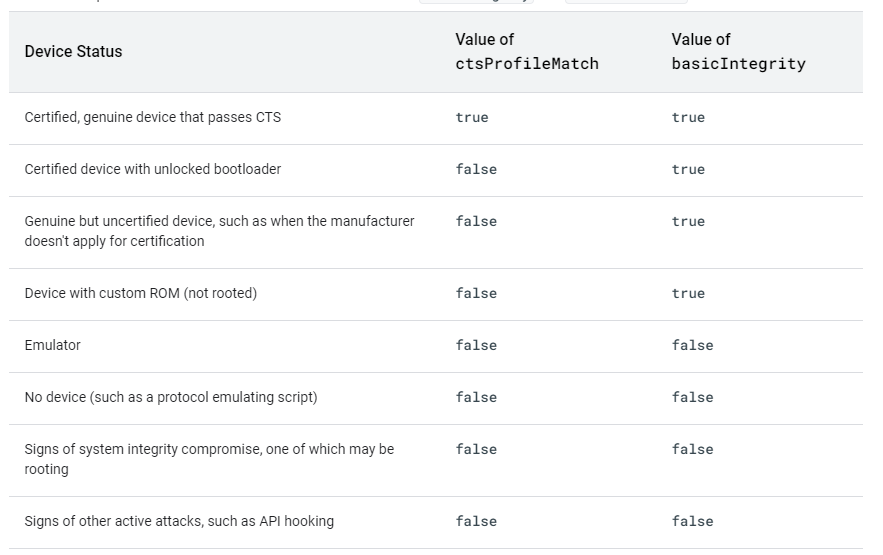Click ctsProfileMatch 'false' for uncertified device row

coord(476,222)
